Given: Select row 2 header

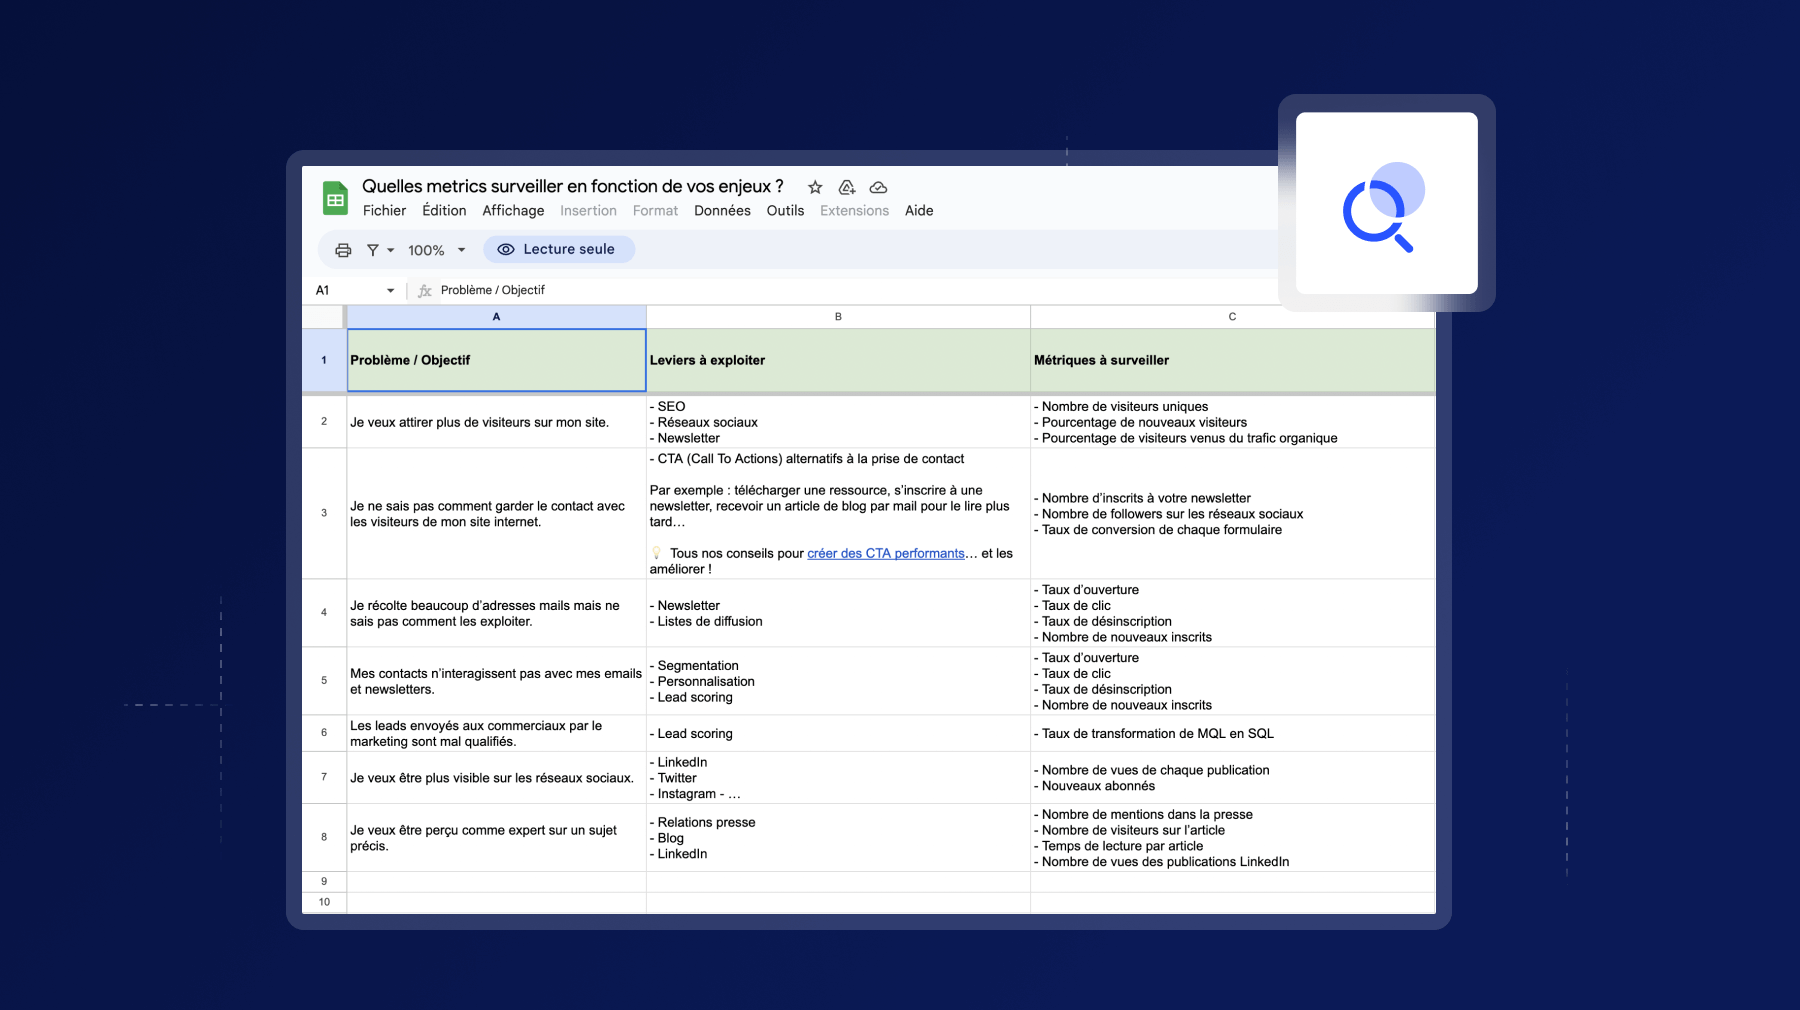Looking at the screenshot, I should [324, 422].
